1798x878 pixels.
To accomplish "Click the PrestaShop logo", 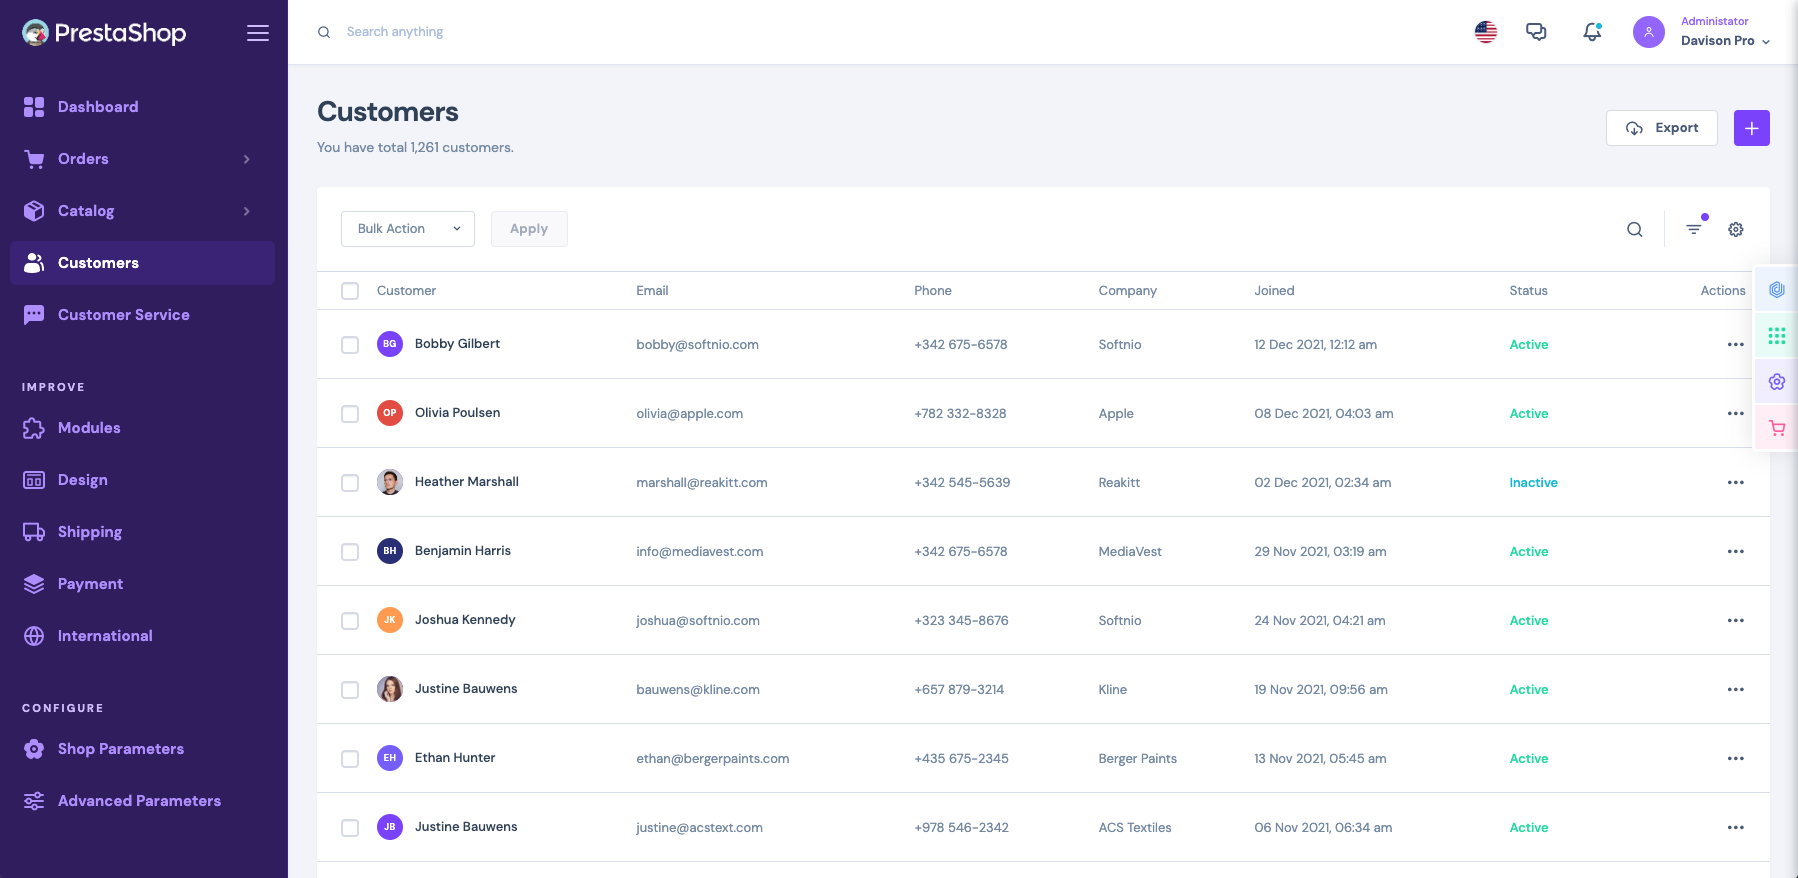I will 104,33.
